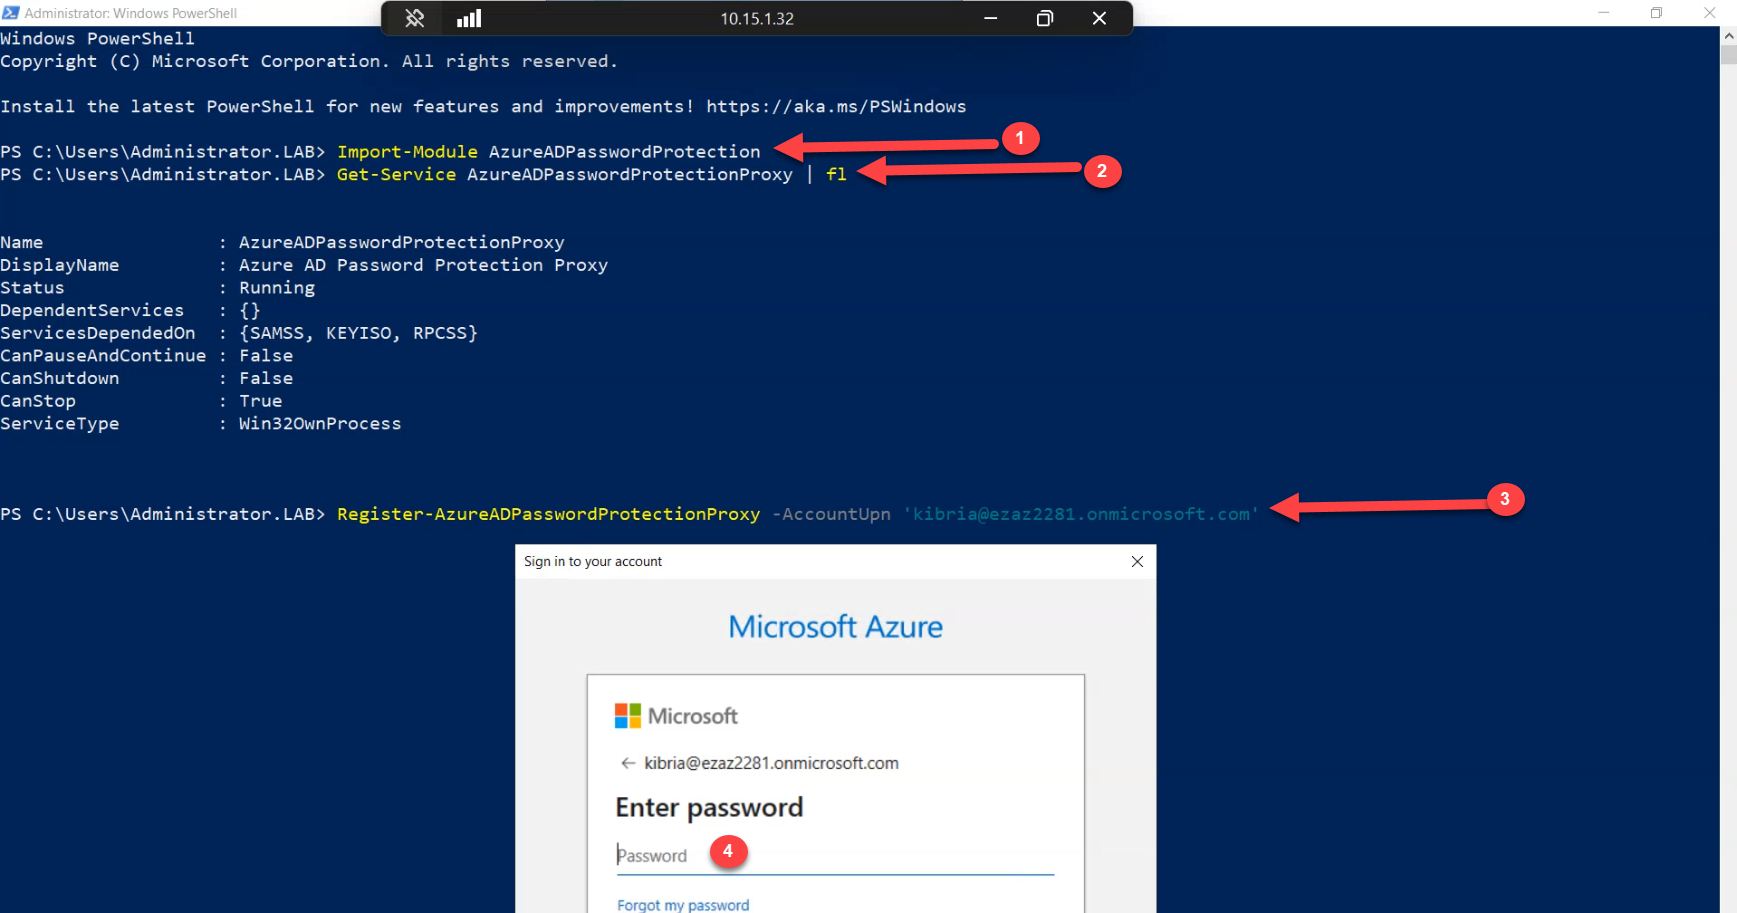
Task: Click the CanShutdown False output value
Action: coord(266,378)
